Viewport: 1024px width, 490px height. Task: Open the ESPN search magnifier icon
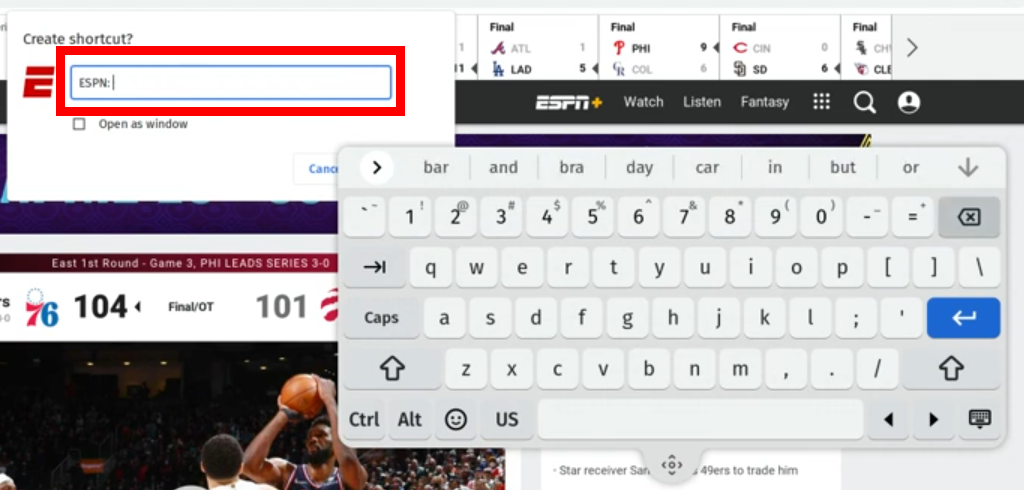point(865,102)
